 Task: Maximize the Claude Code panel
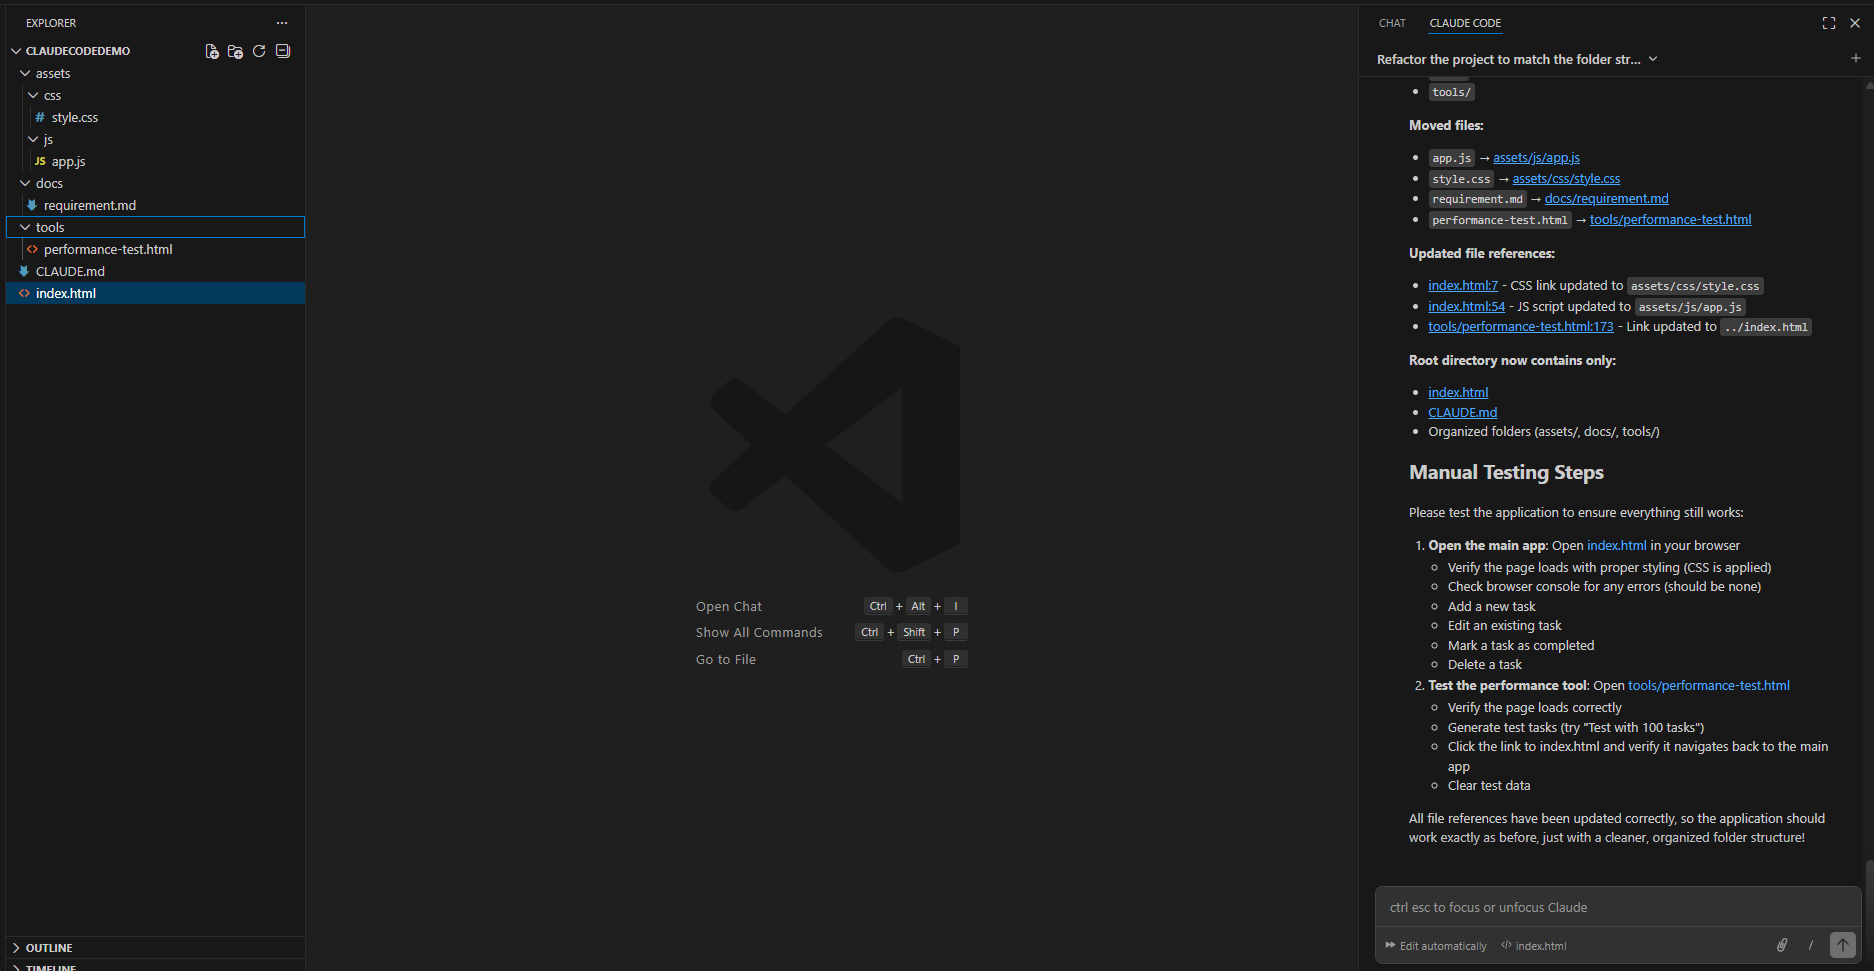pos(1828,23)
